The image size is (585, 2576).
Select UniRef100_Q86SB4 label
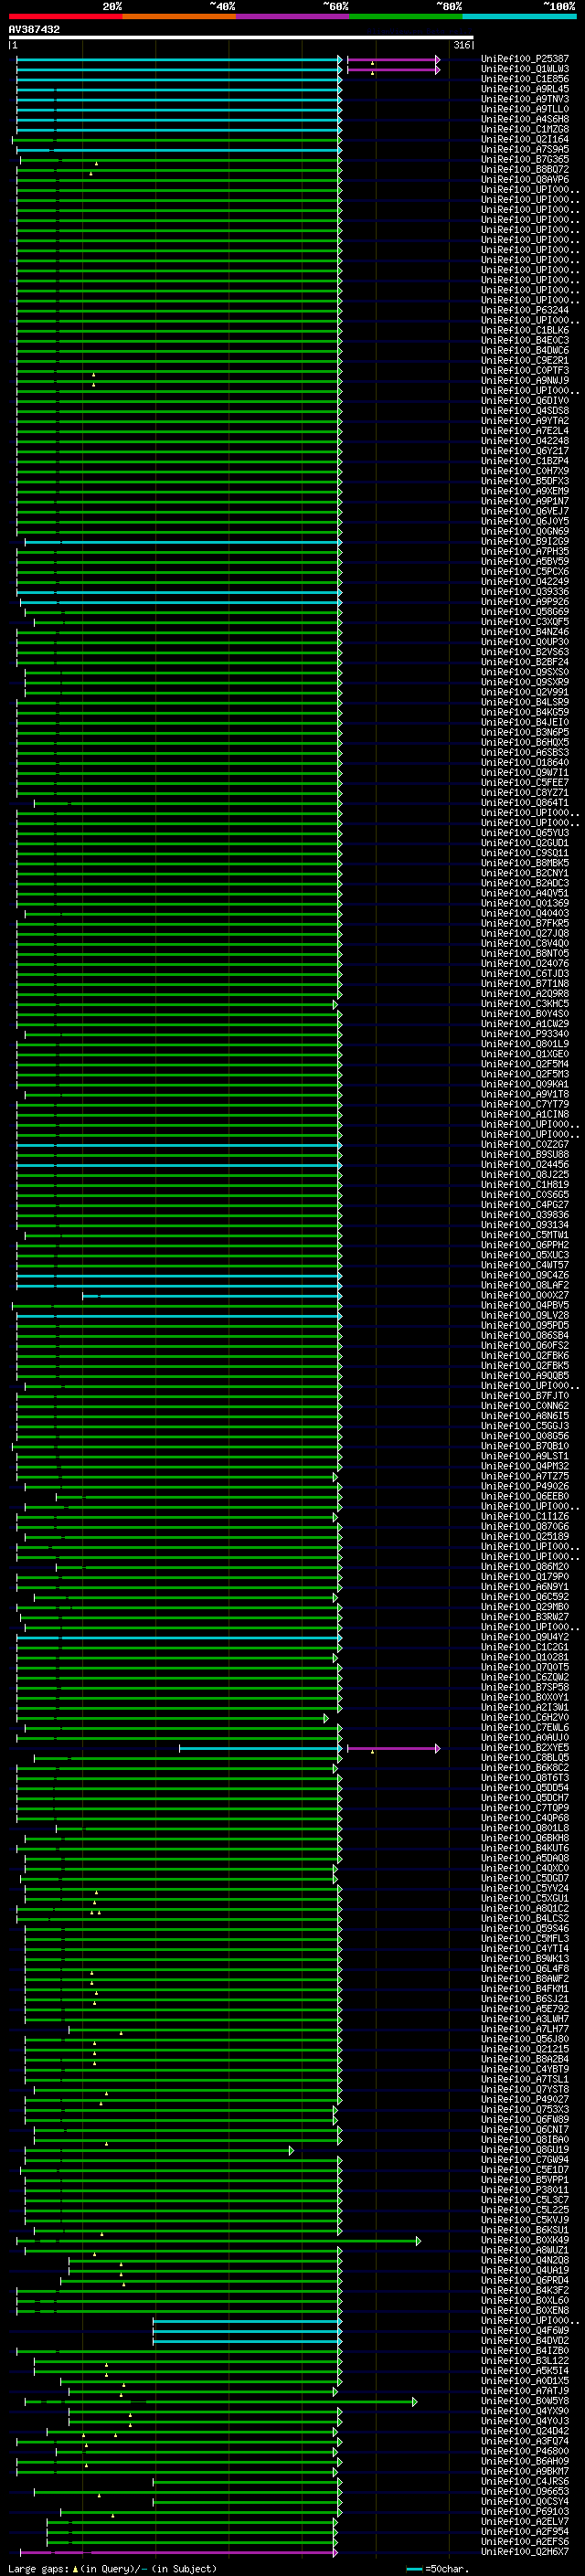pos(524,1335)
